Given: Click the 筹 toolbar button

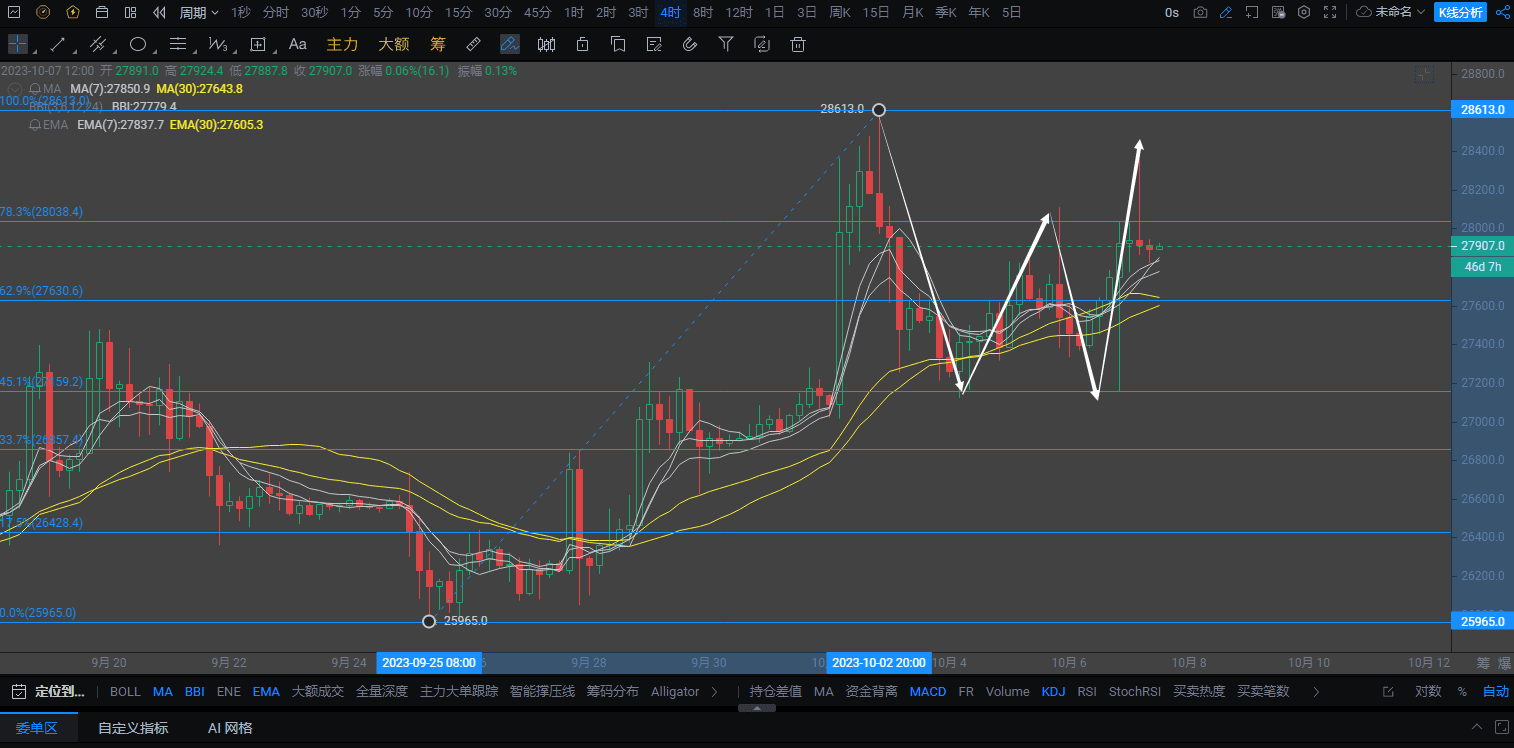Looking at the screenshot, I should click(437, 44).
